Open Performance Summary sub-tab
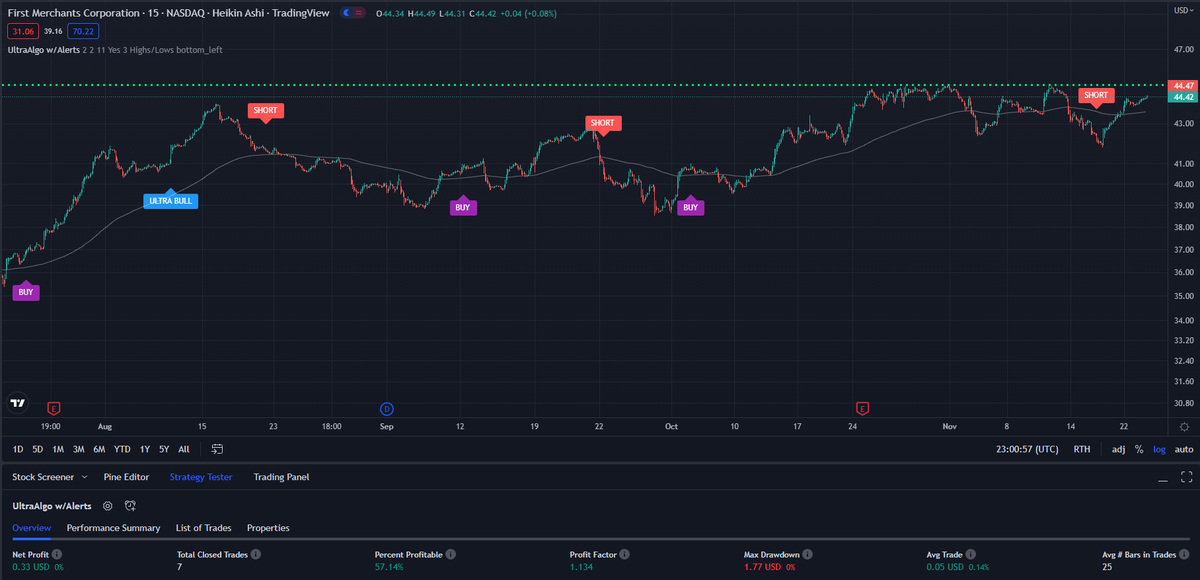Image resolution: width=1200 pixels, height=580 pixels. (x=113, y=527)
